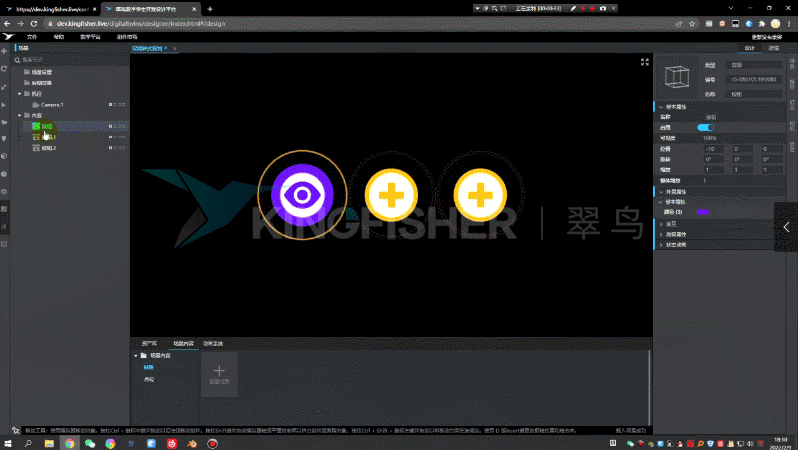Click the purple eye button in viewport

coord(302,194)
